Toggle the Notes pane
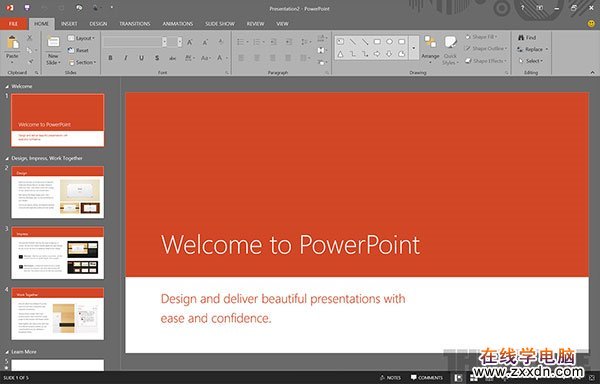 pyautogui.click(x=390, y=378)
